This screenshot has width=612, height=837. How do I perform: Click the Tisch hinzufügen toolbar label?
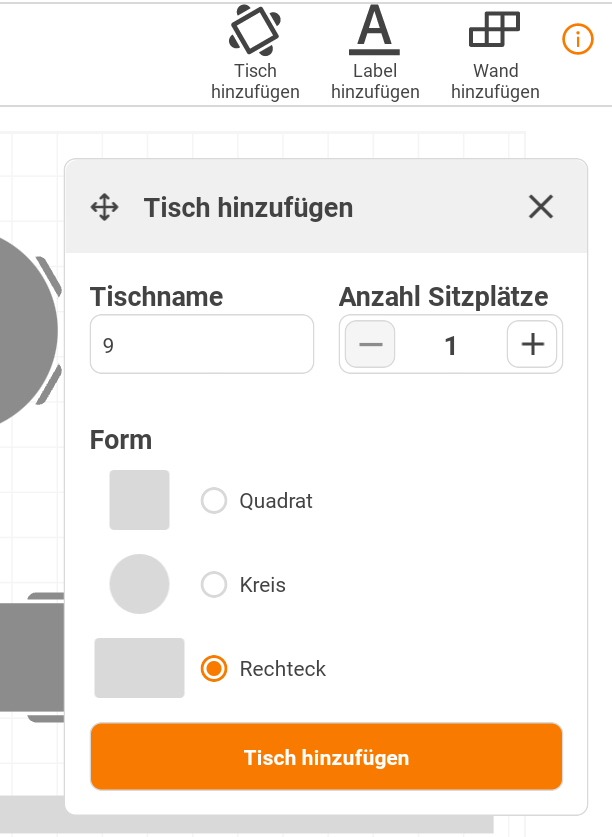255,81
